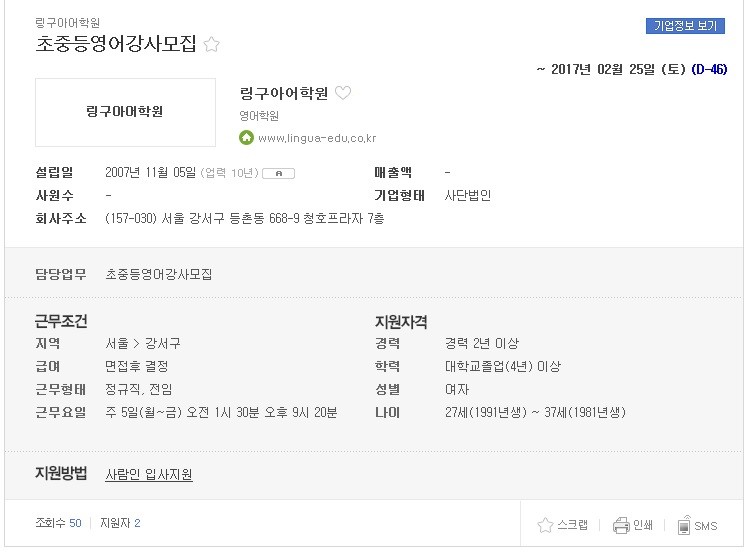Click the SMS phone icon
Screen dimensions: 750x558
[684, 525]
